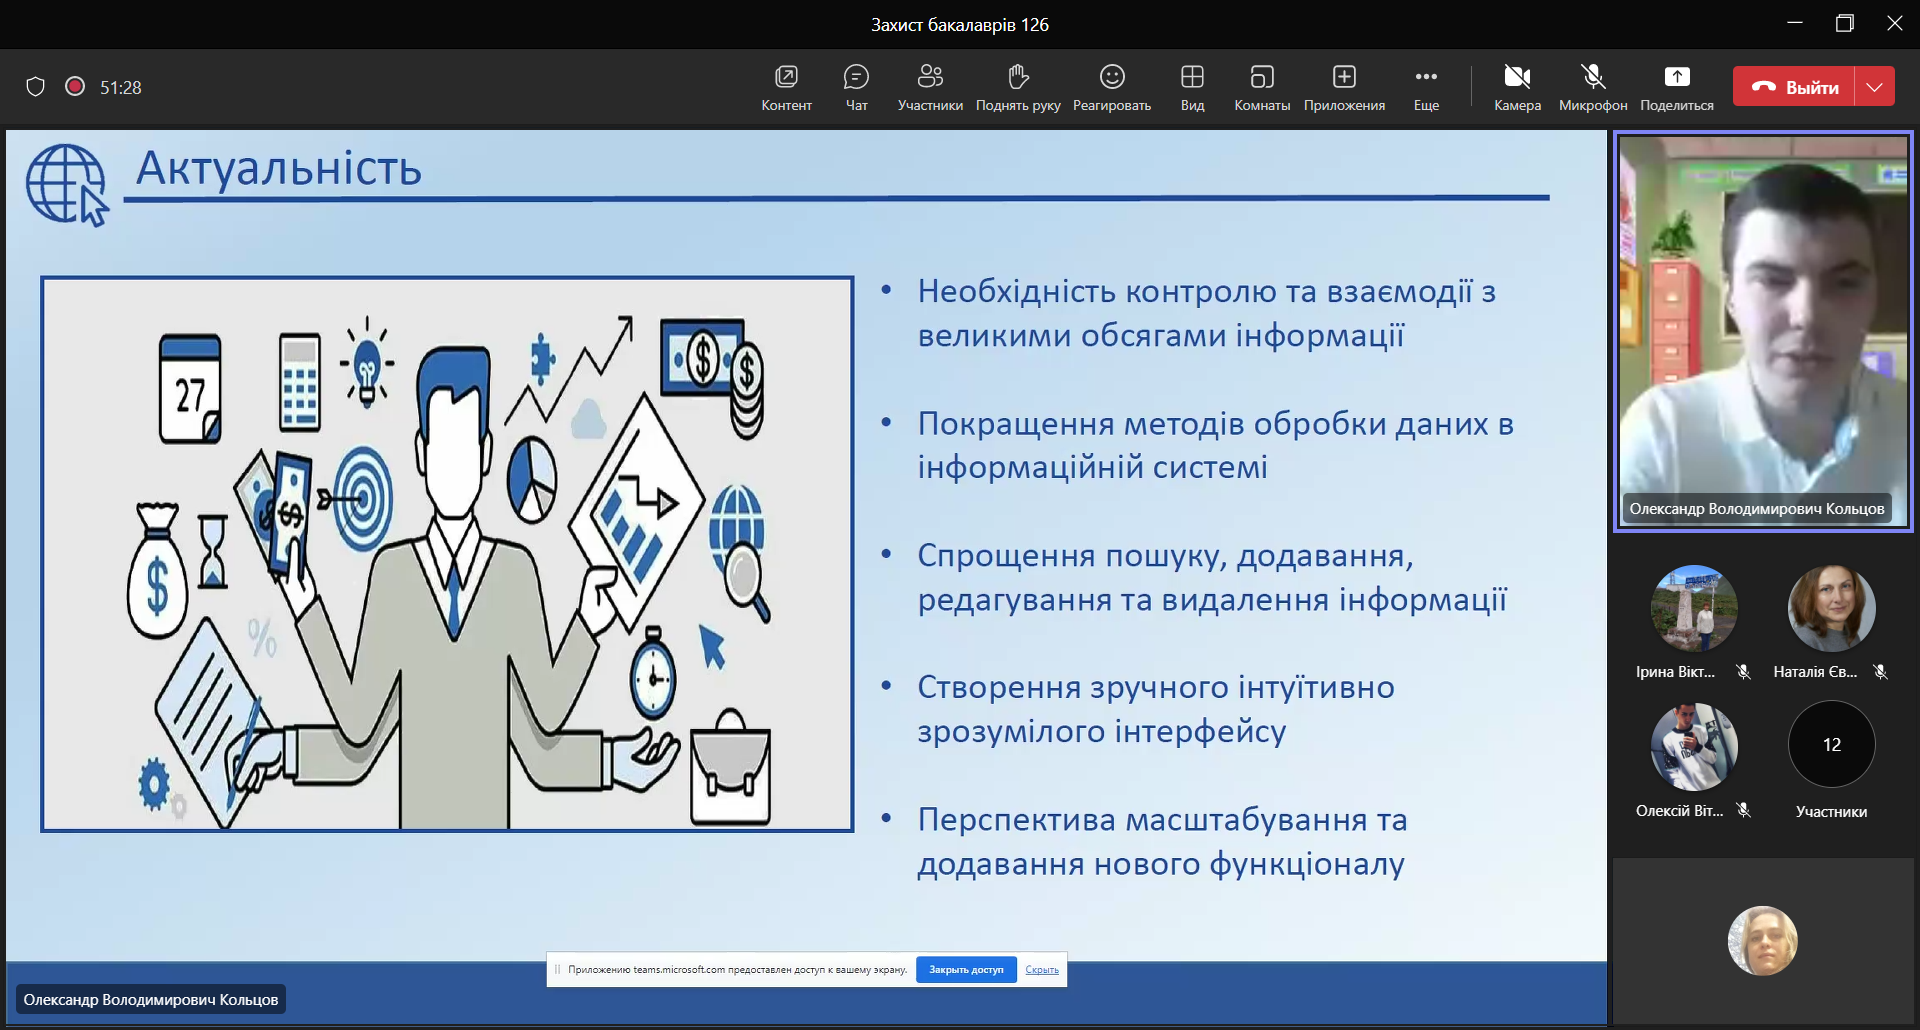The width and height of the screenshot is (1920, 1030).
Task: Open the Еще more options menu
Action: 1426,87
